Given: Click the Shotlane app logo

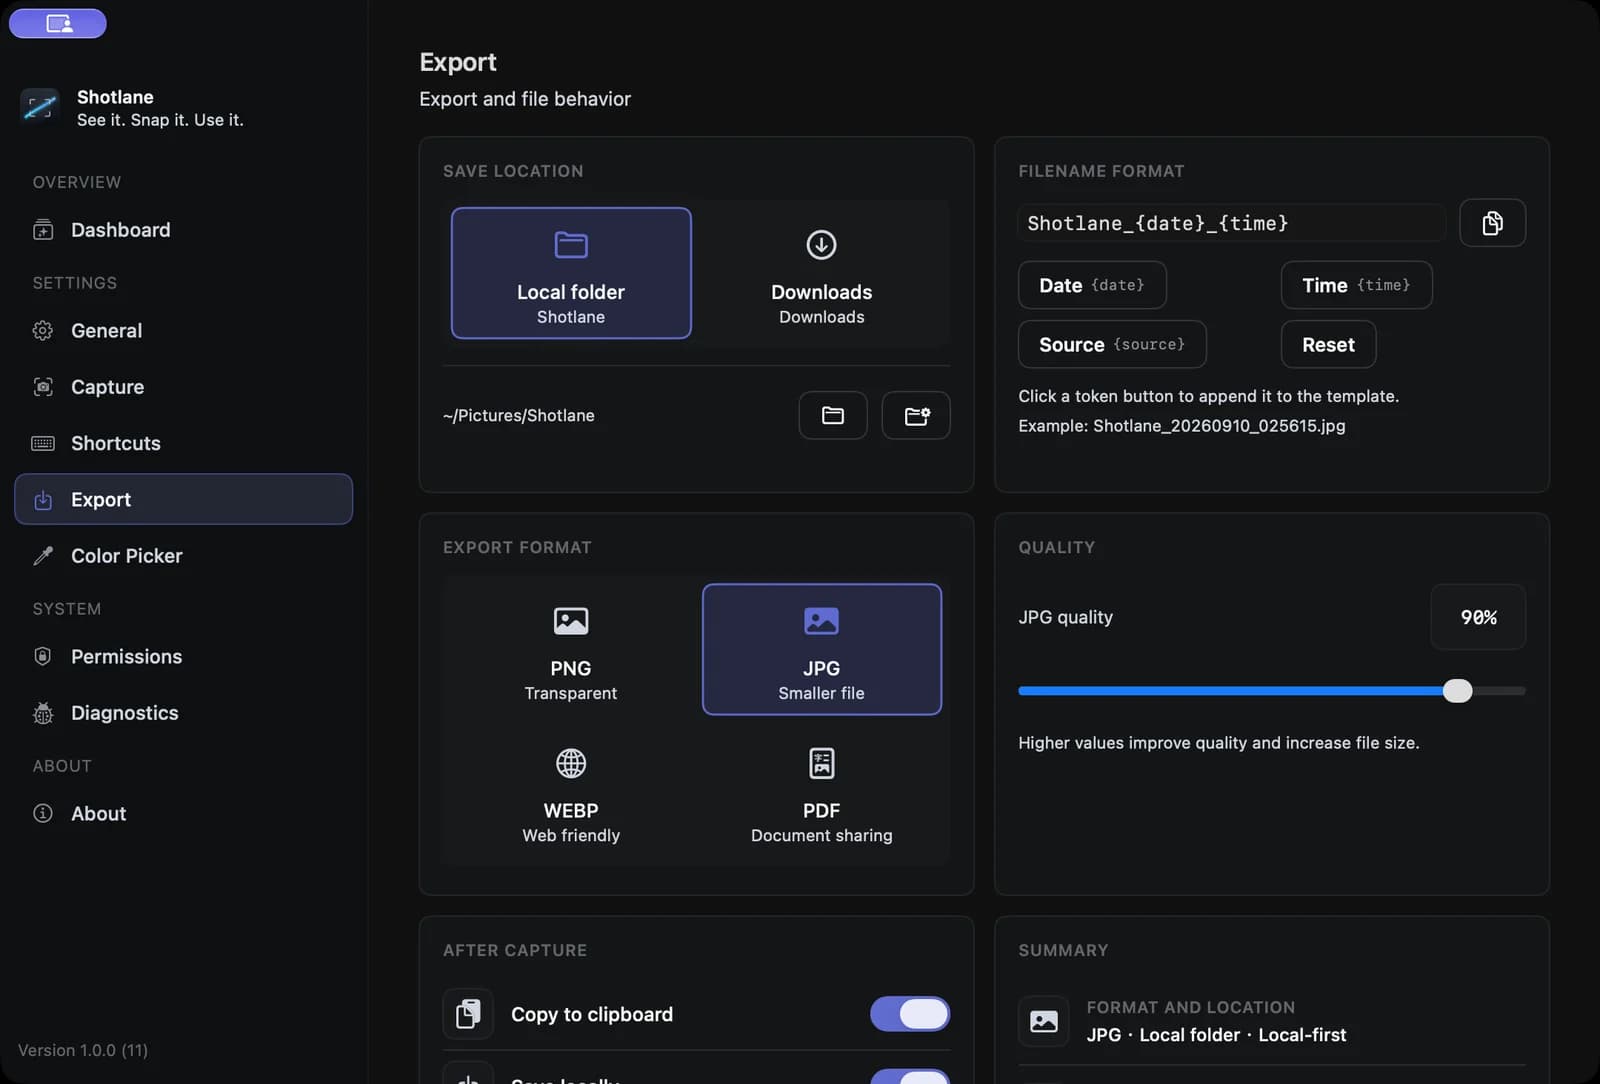Looking at the screenshot, I should click(x=40, y=107).
